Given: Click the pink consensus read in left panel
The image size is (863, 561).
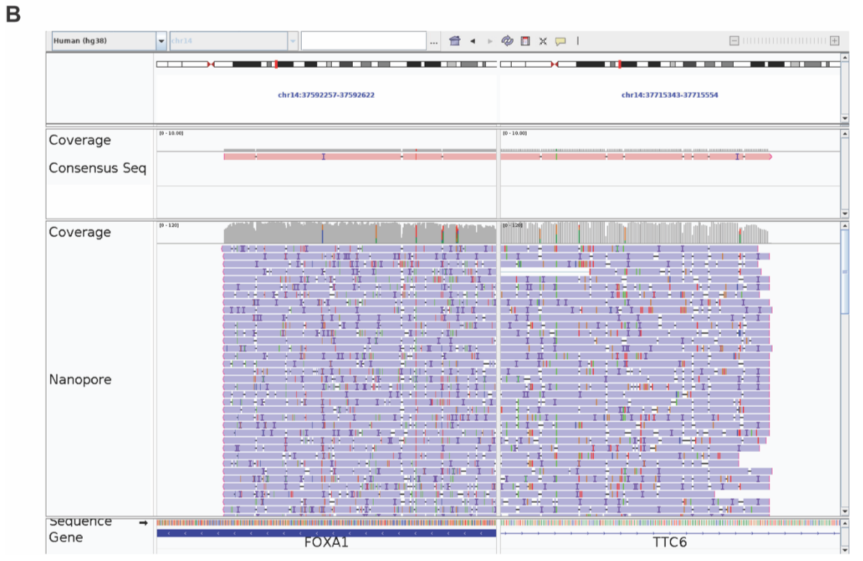Looking at the screenshot, I should coord(360,157).
